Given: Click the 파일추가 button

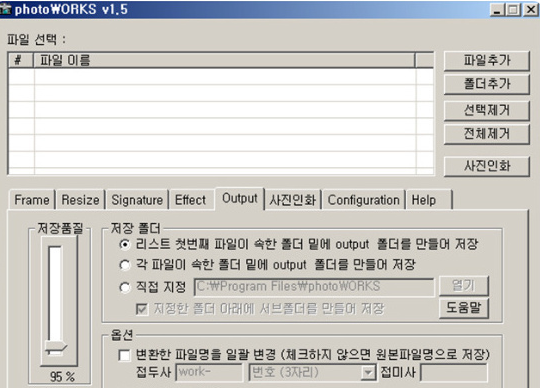Looking at the screenshot, I should tap(486, 61).
